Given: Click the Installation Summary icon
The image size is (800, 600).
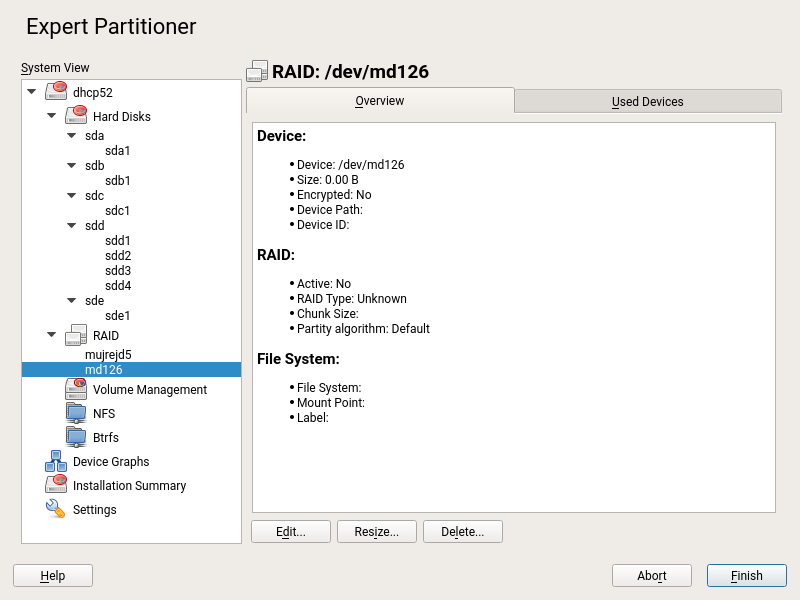Looking at the screenshot, I should click(x=56, y=485).
